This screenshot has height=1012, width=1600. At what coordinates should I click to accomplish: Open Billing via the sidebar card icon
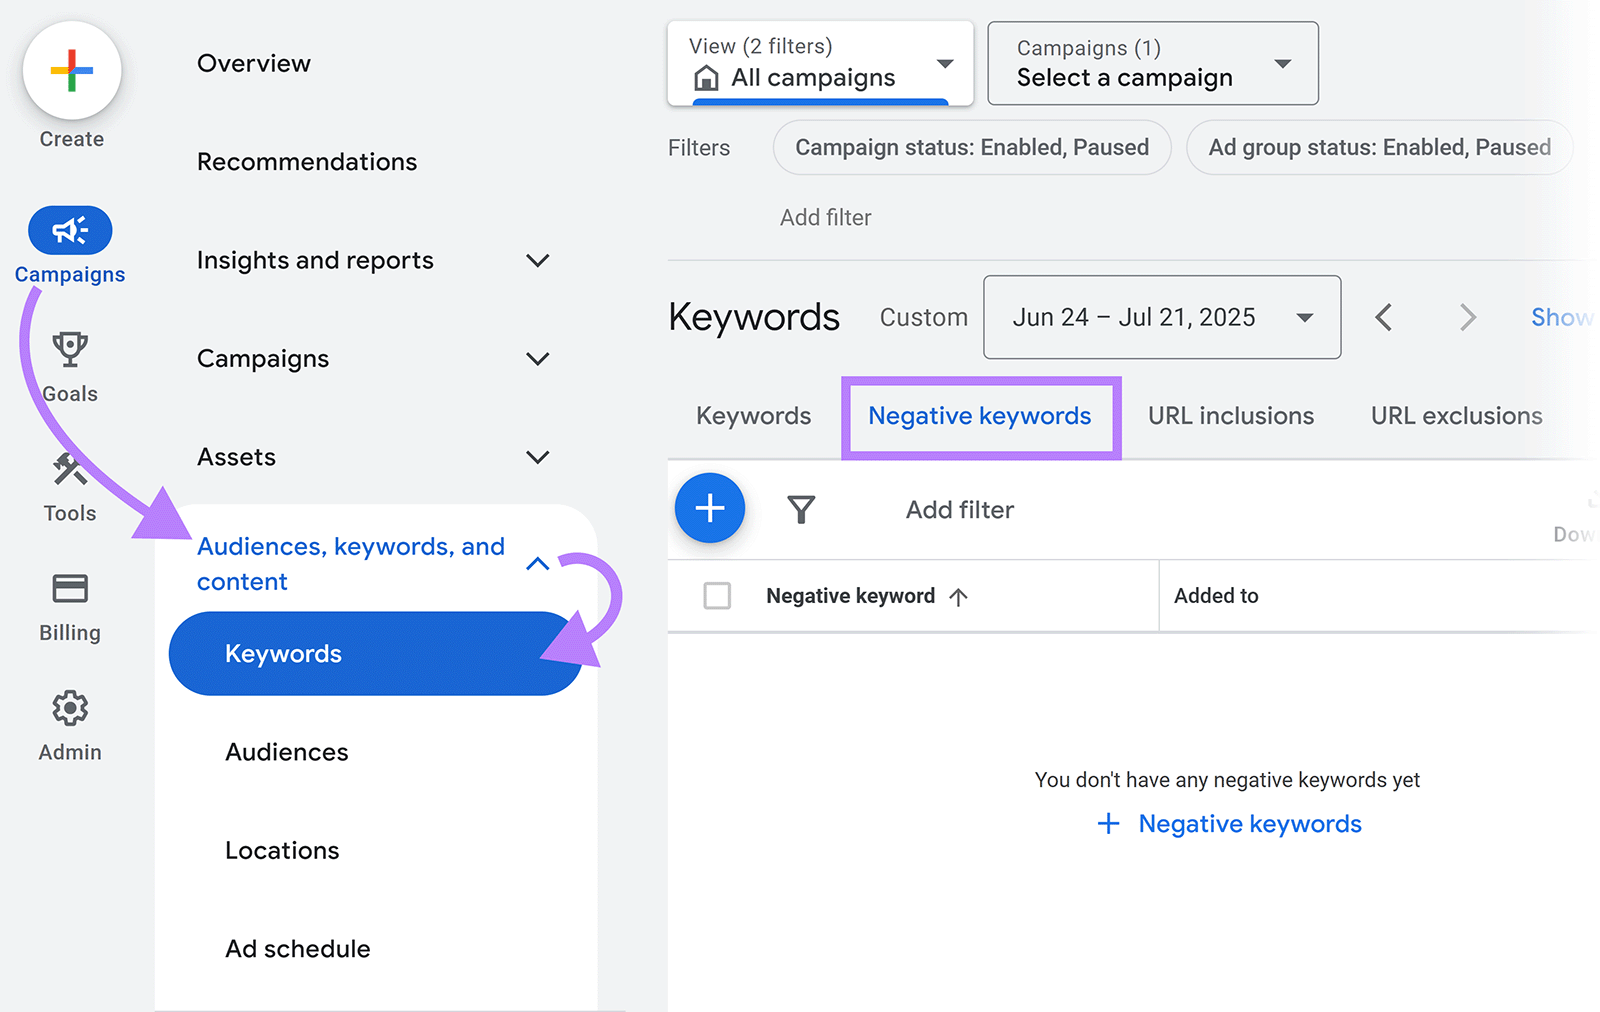coord(70,590)
